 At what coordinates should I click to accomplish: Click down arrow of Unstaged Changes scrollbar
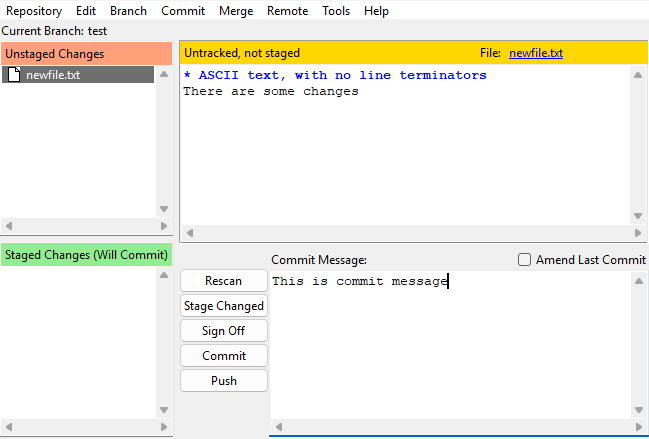pos(164,209)
